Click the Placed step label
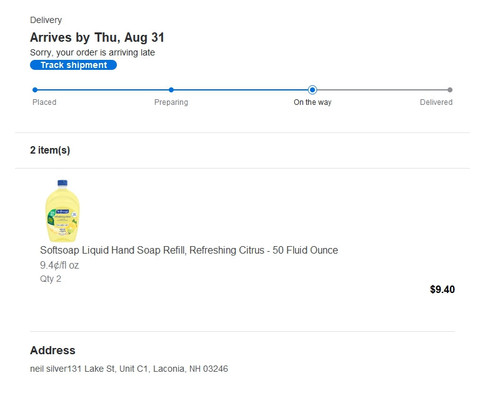 tap(44, 102)
